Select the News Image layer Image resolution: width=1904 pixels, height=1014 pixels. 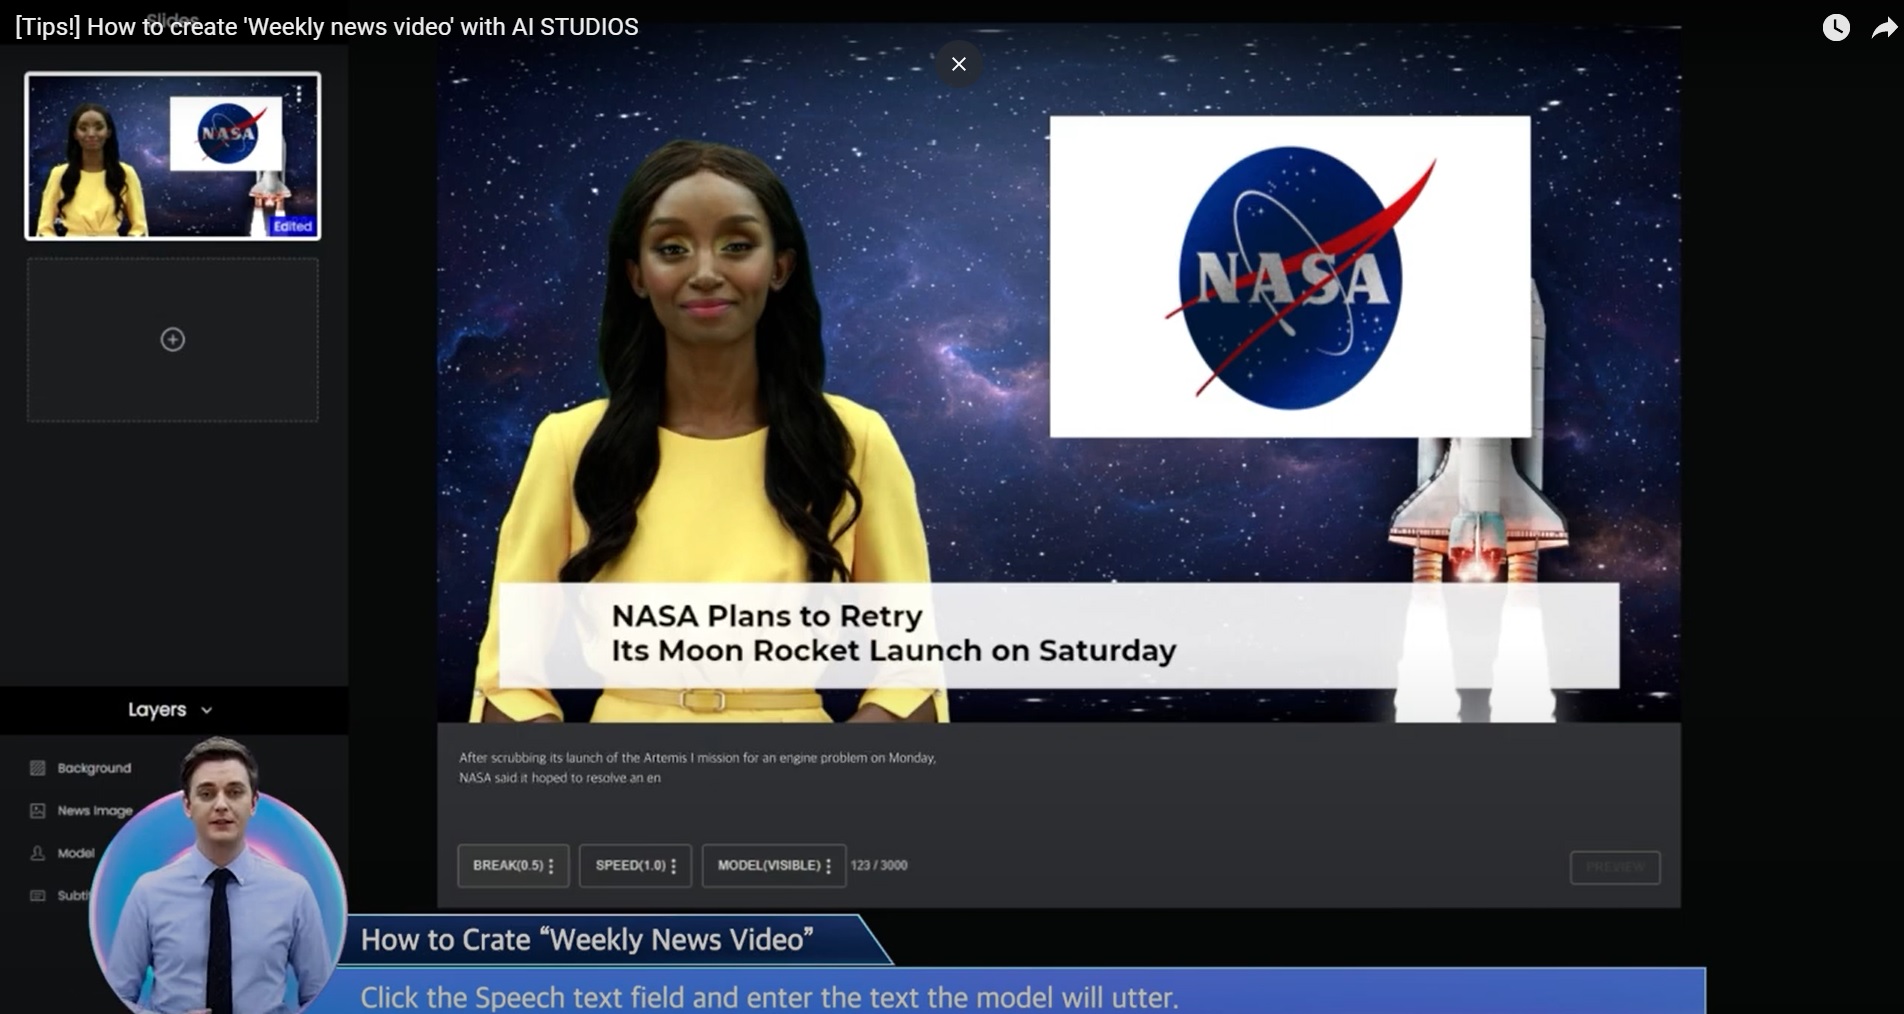95,811
